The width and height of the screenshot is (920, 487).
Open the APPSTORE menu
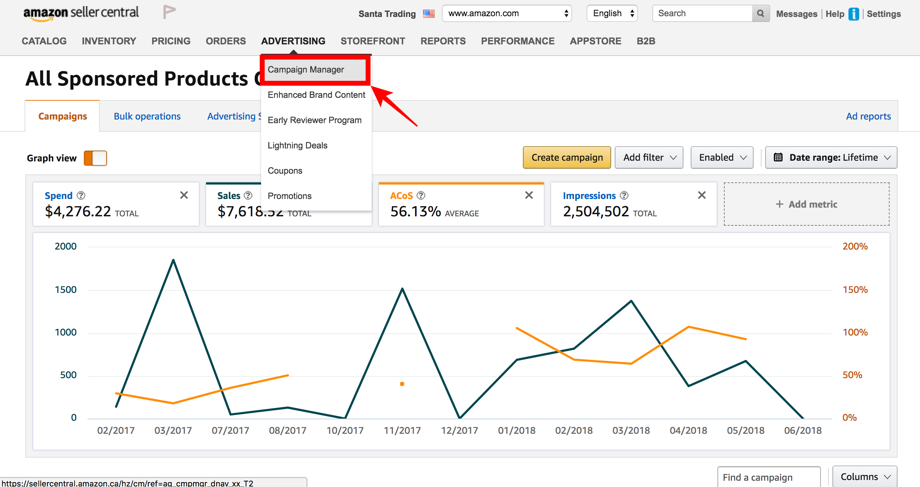[596, 41]
